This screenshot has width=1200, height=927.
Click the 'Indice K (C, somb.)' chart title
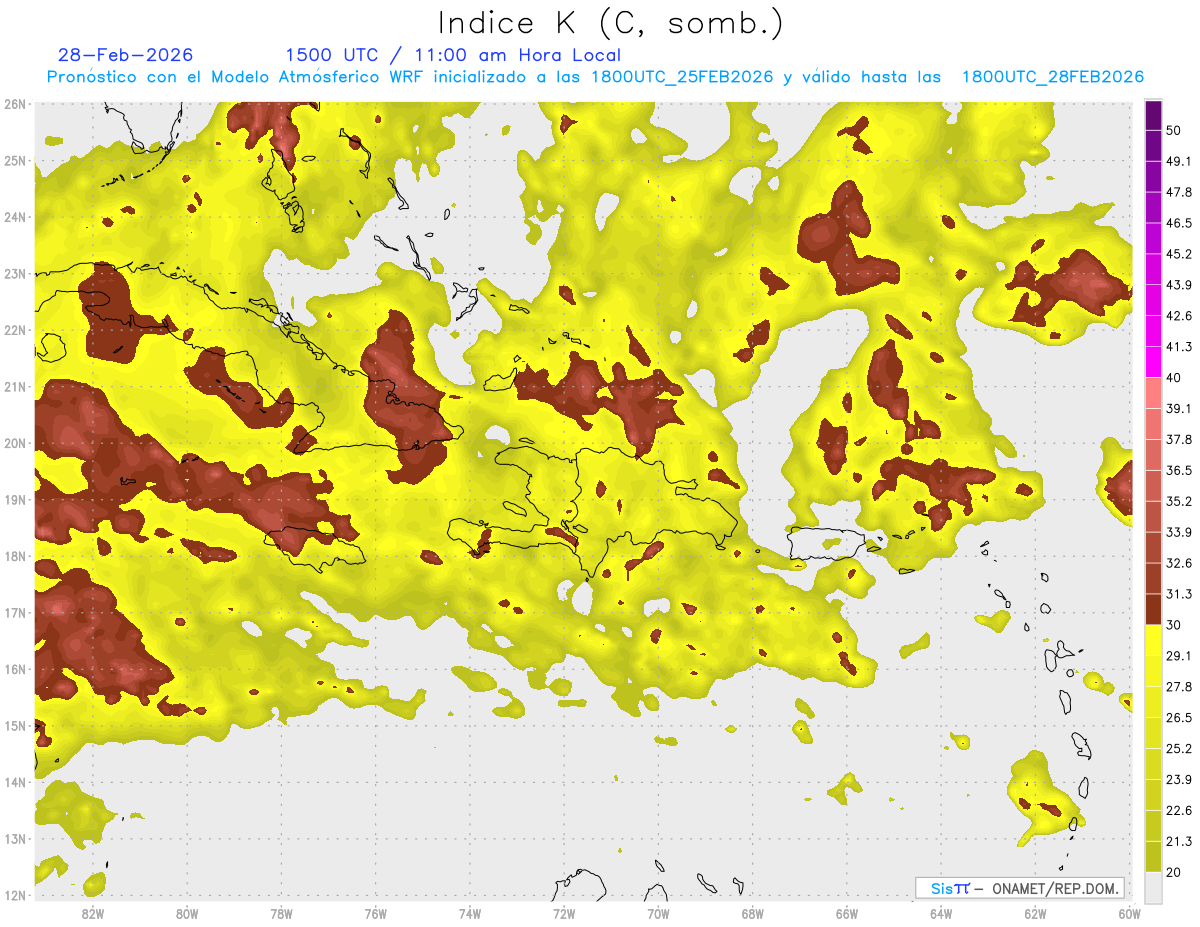[x=610, y=23]
